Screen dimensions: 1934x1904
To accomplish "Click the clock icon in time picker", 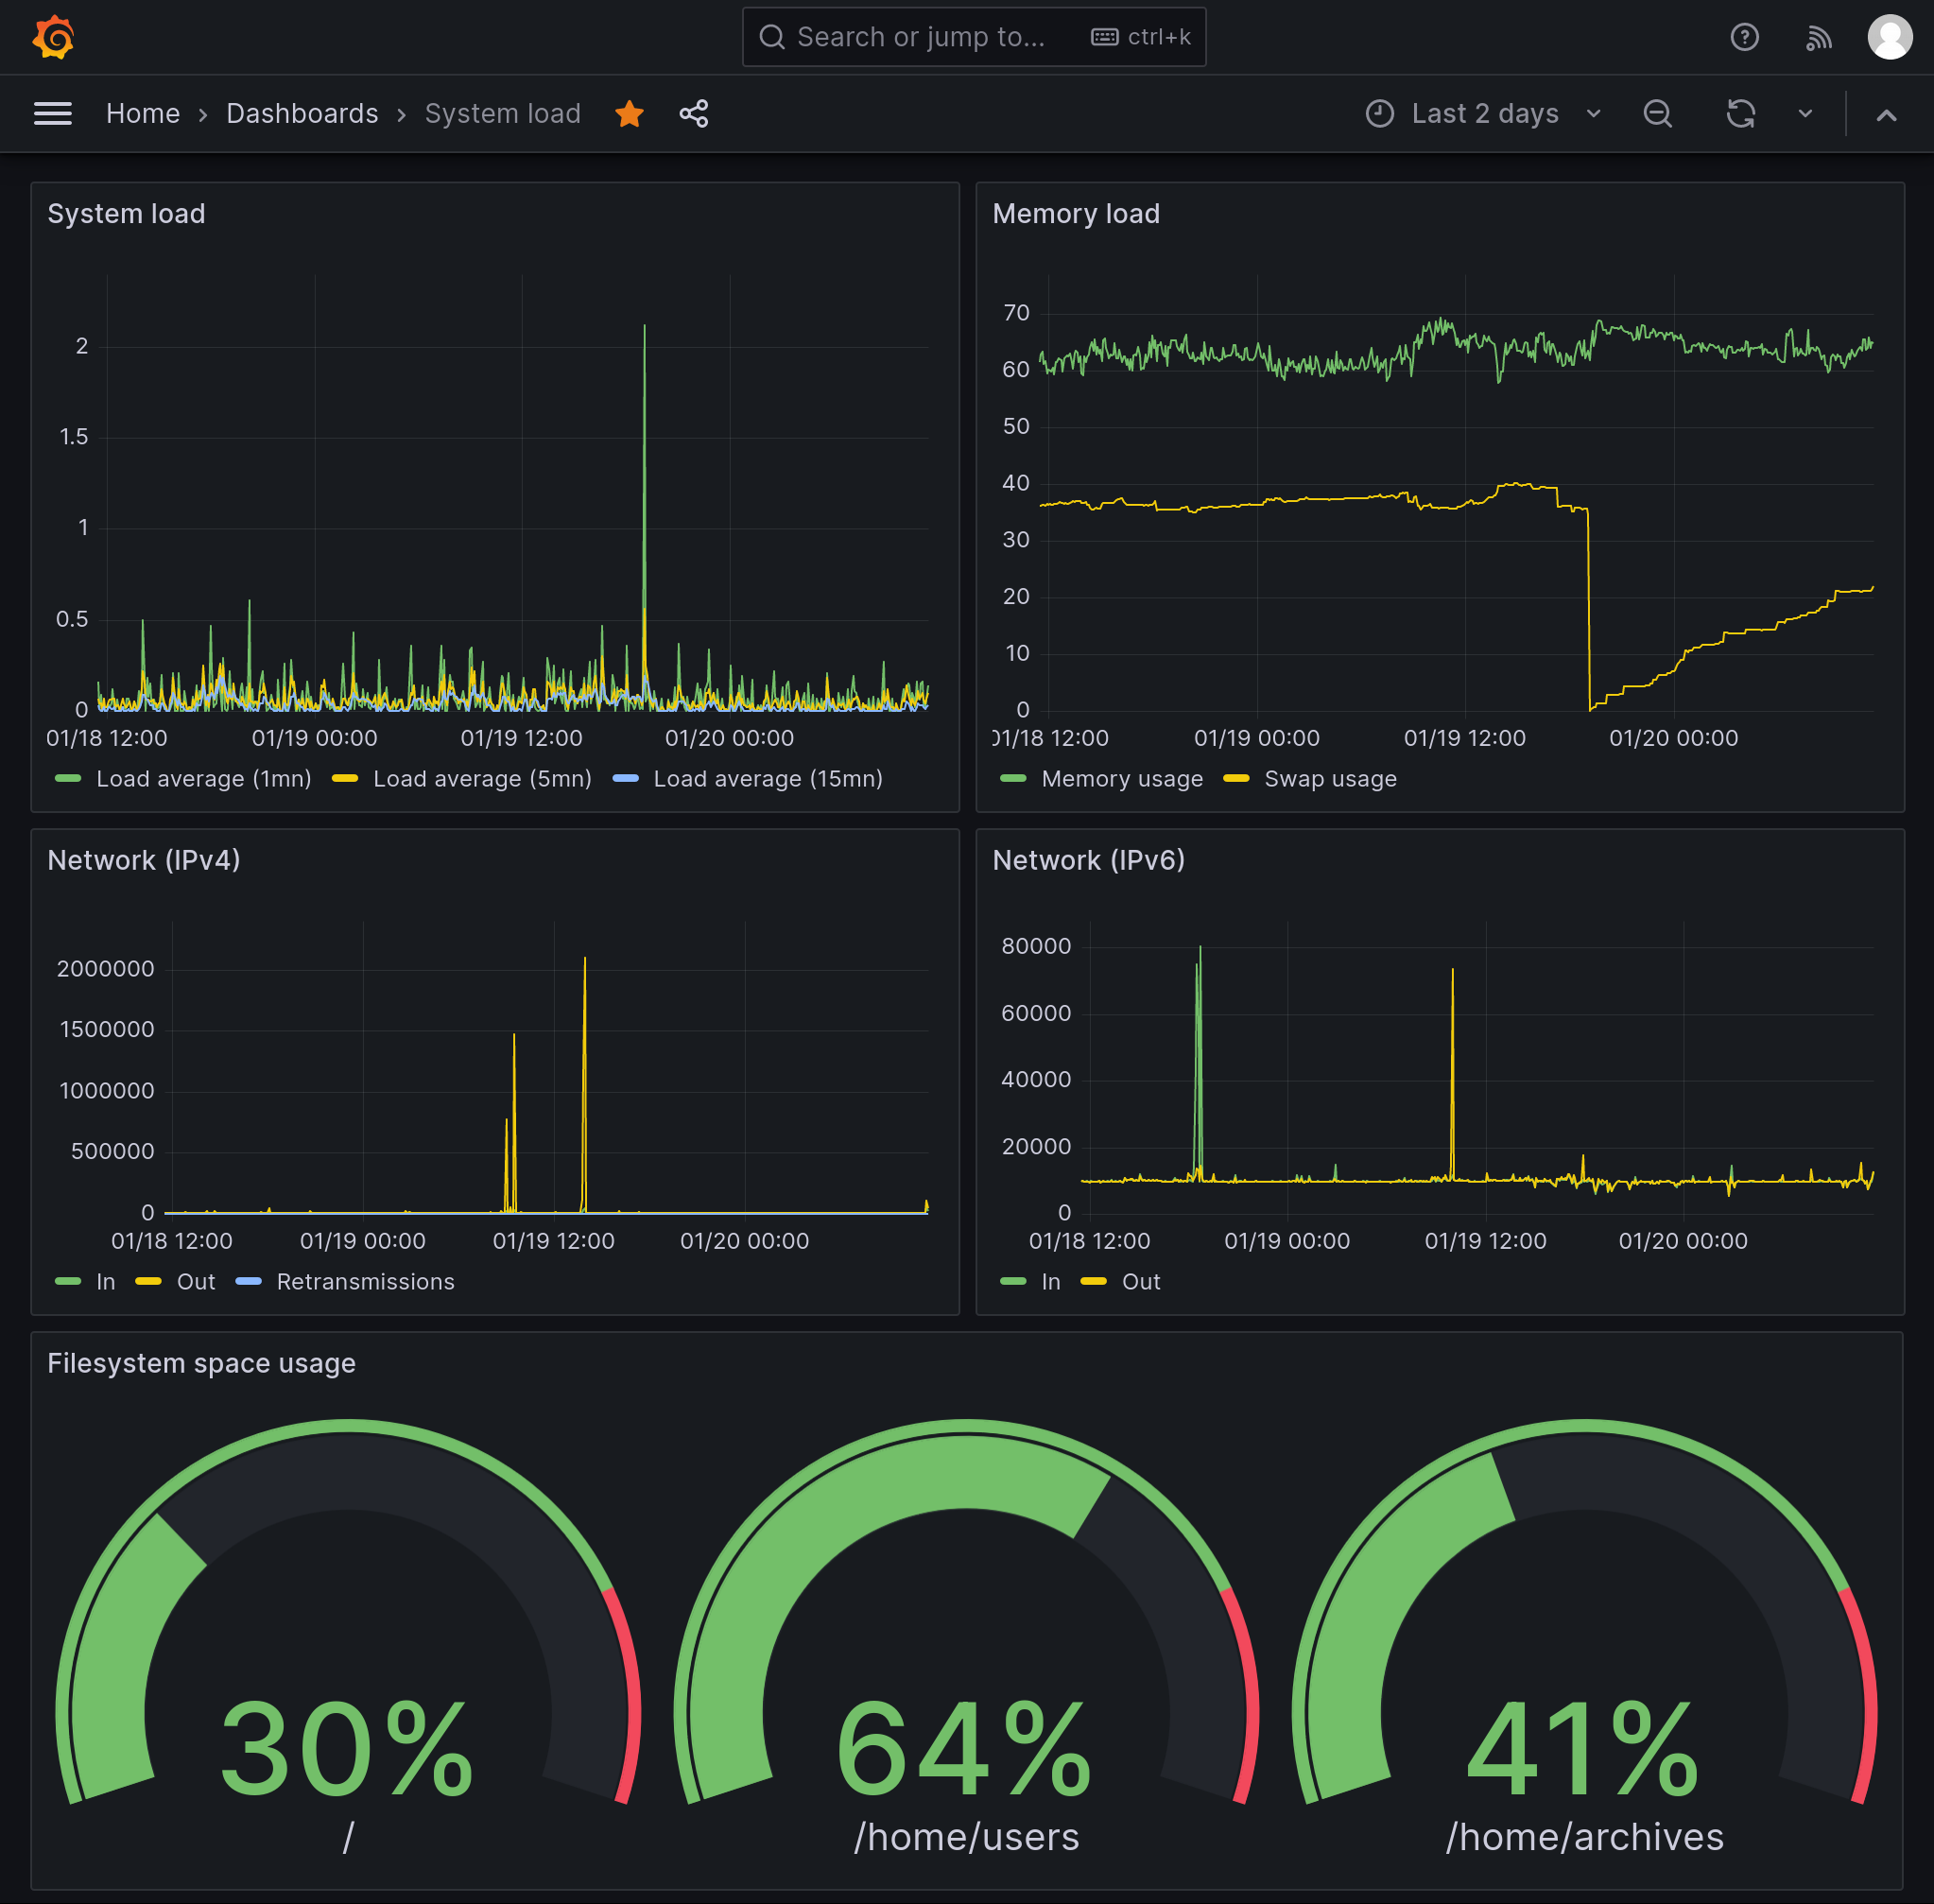I will click(x=1379, y=114).
